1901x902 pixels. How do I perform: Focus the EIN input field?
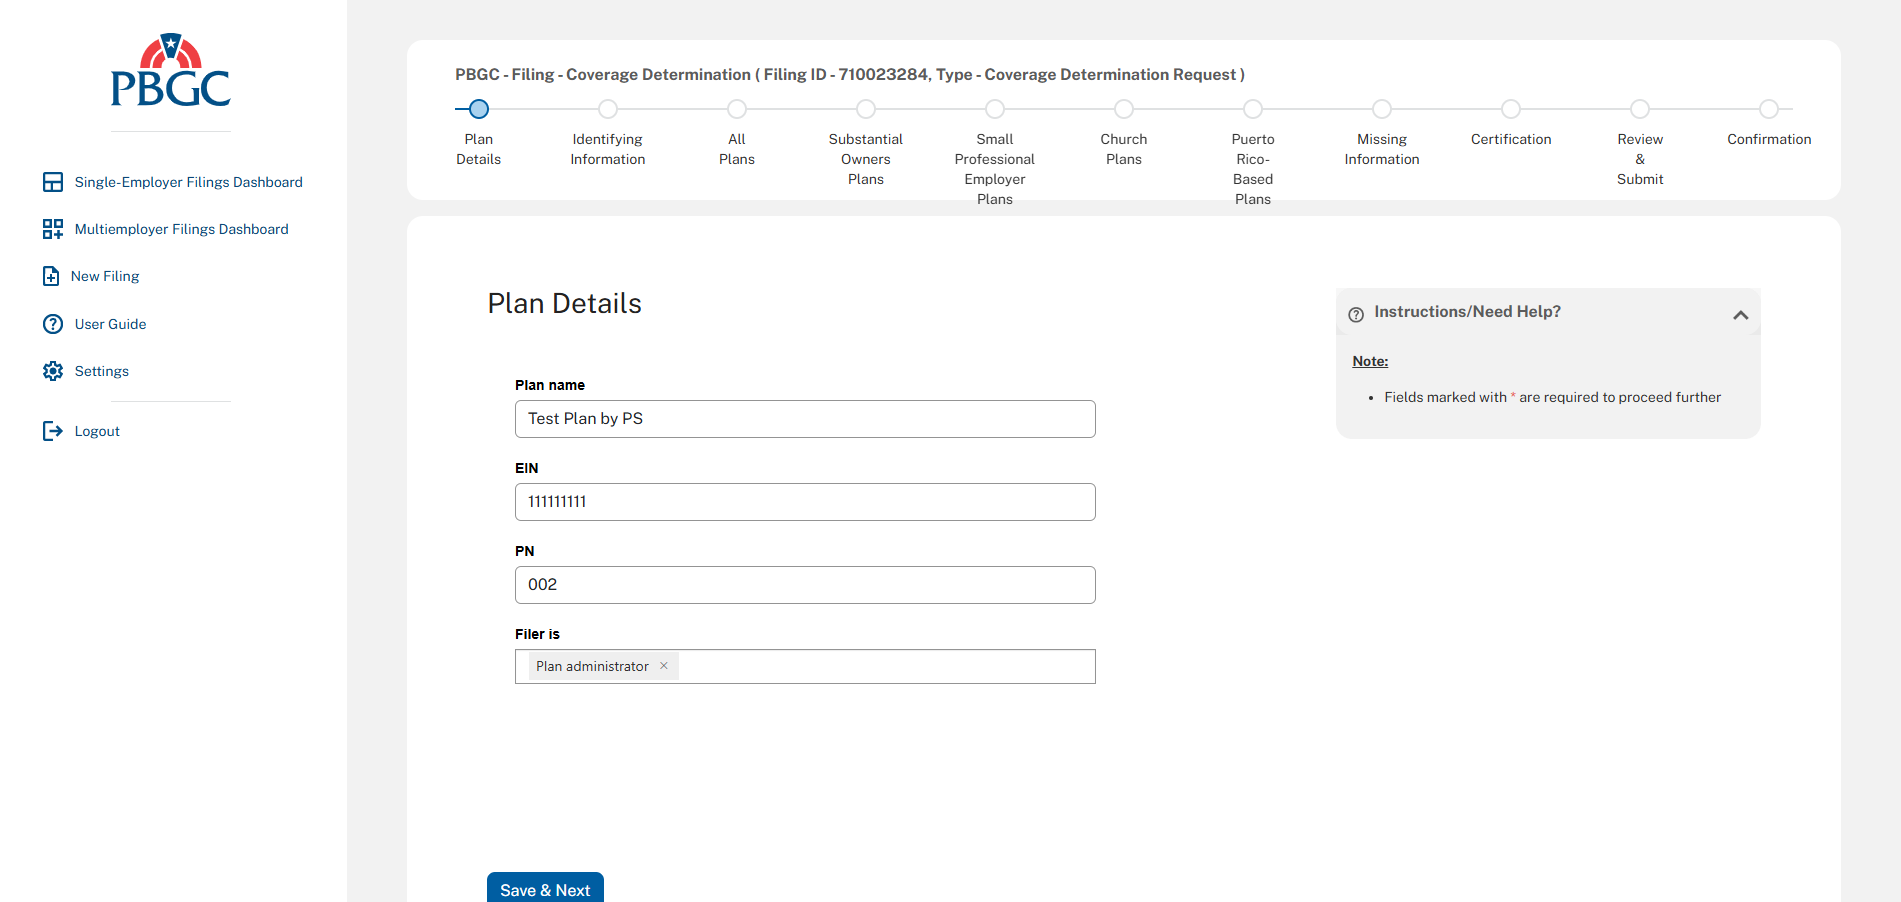[x=805, y=502]
